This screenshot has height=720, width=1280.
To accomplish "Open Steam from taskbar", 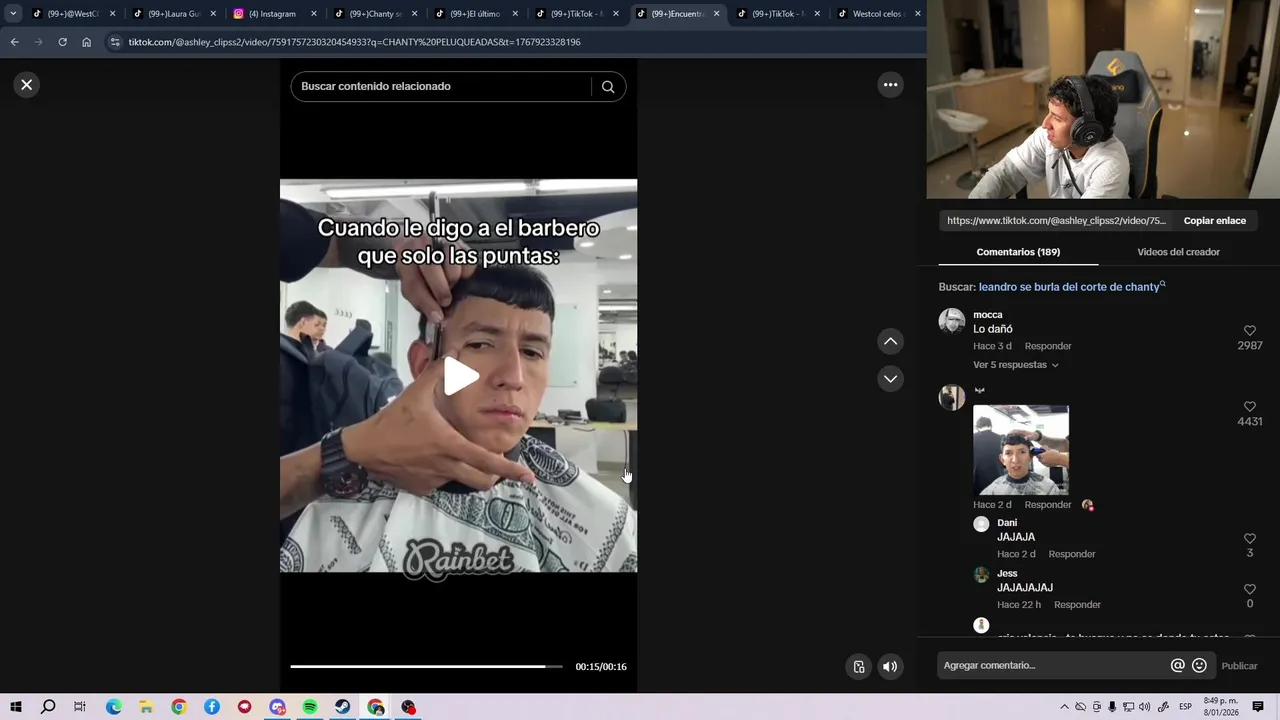I will coord(343,707).
